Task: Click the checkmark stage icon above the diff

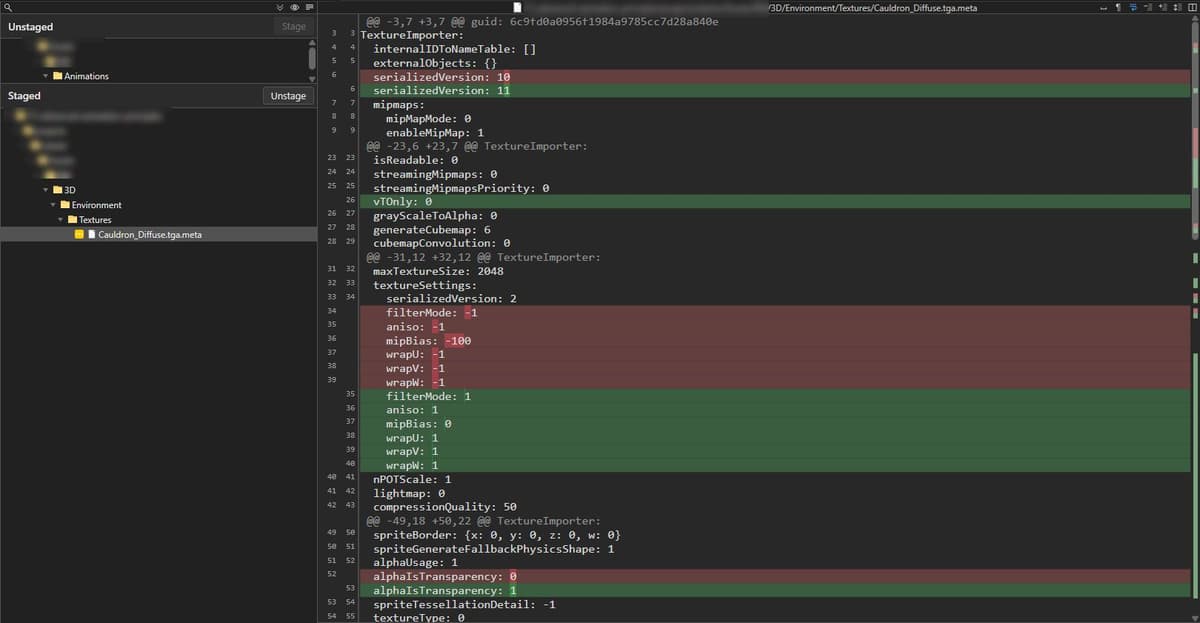Action: 280,6
